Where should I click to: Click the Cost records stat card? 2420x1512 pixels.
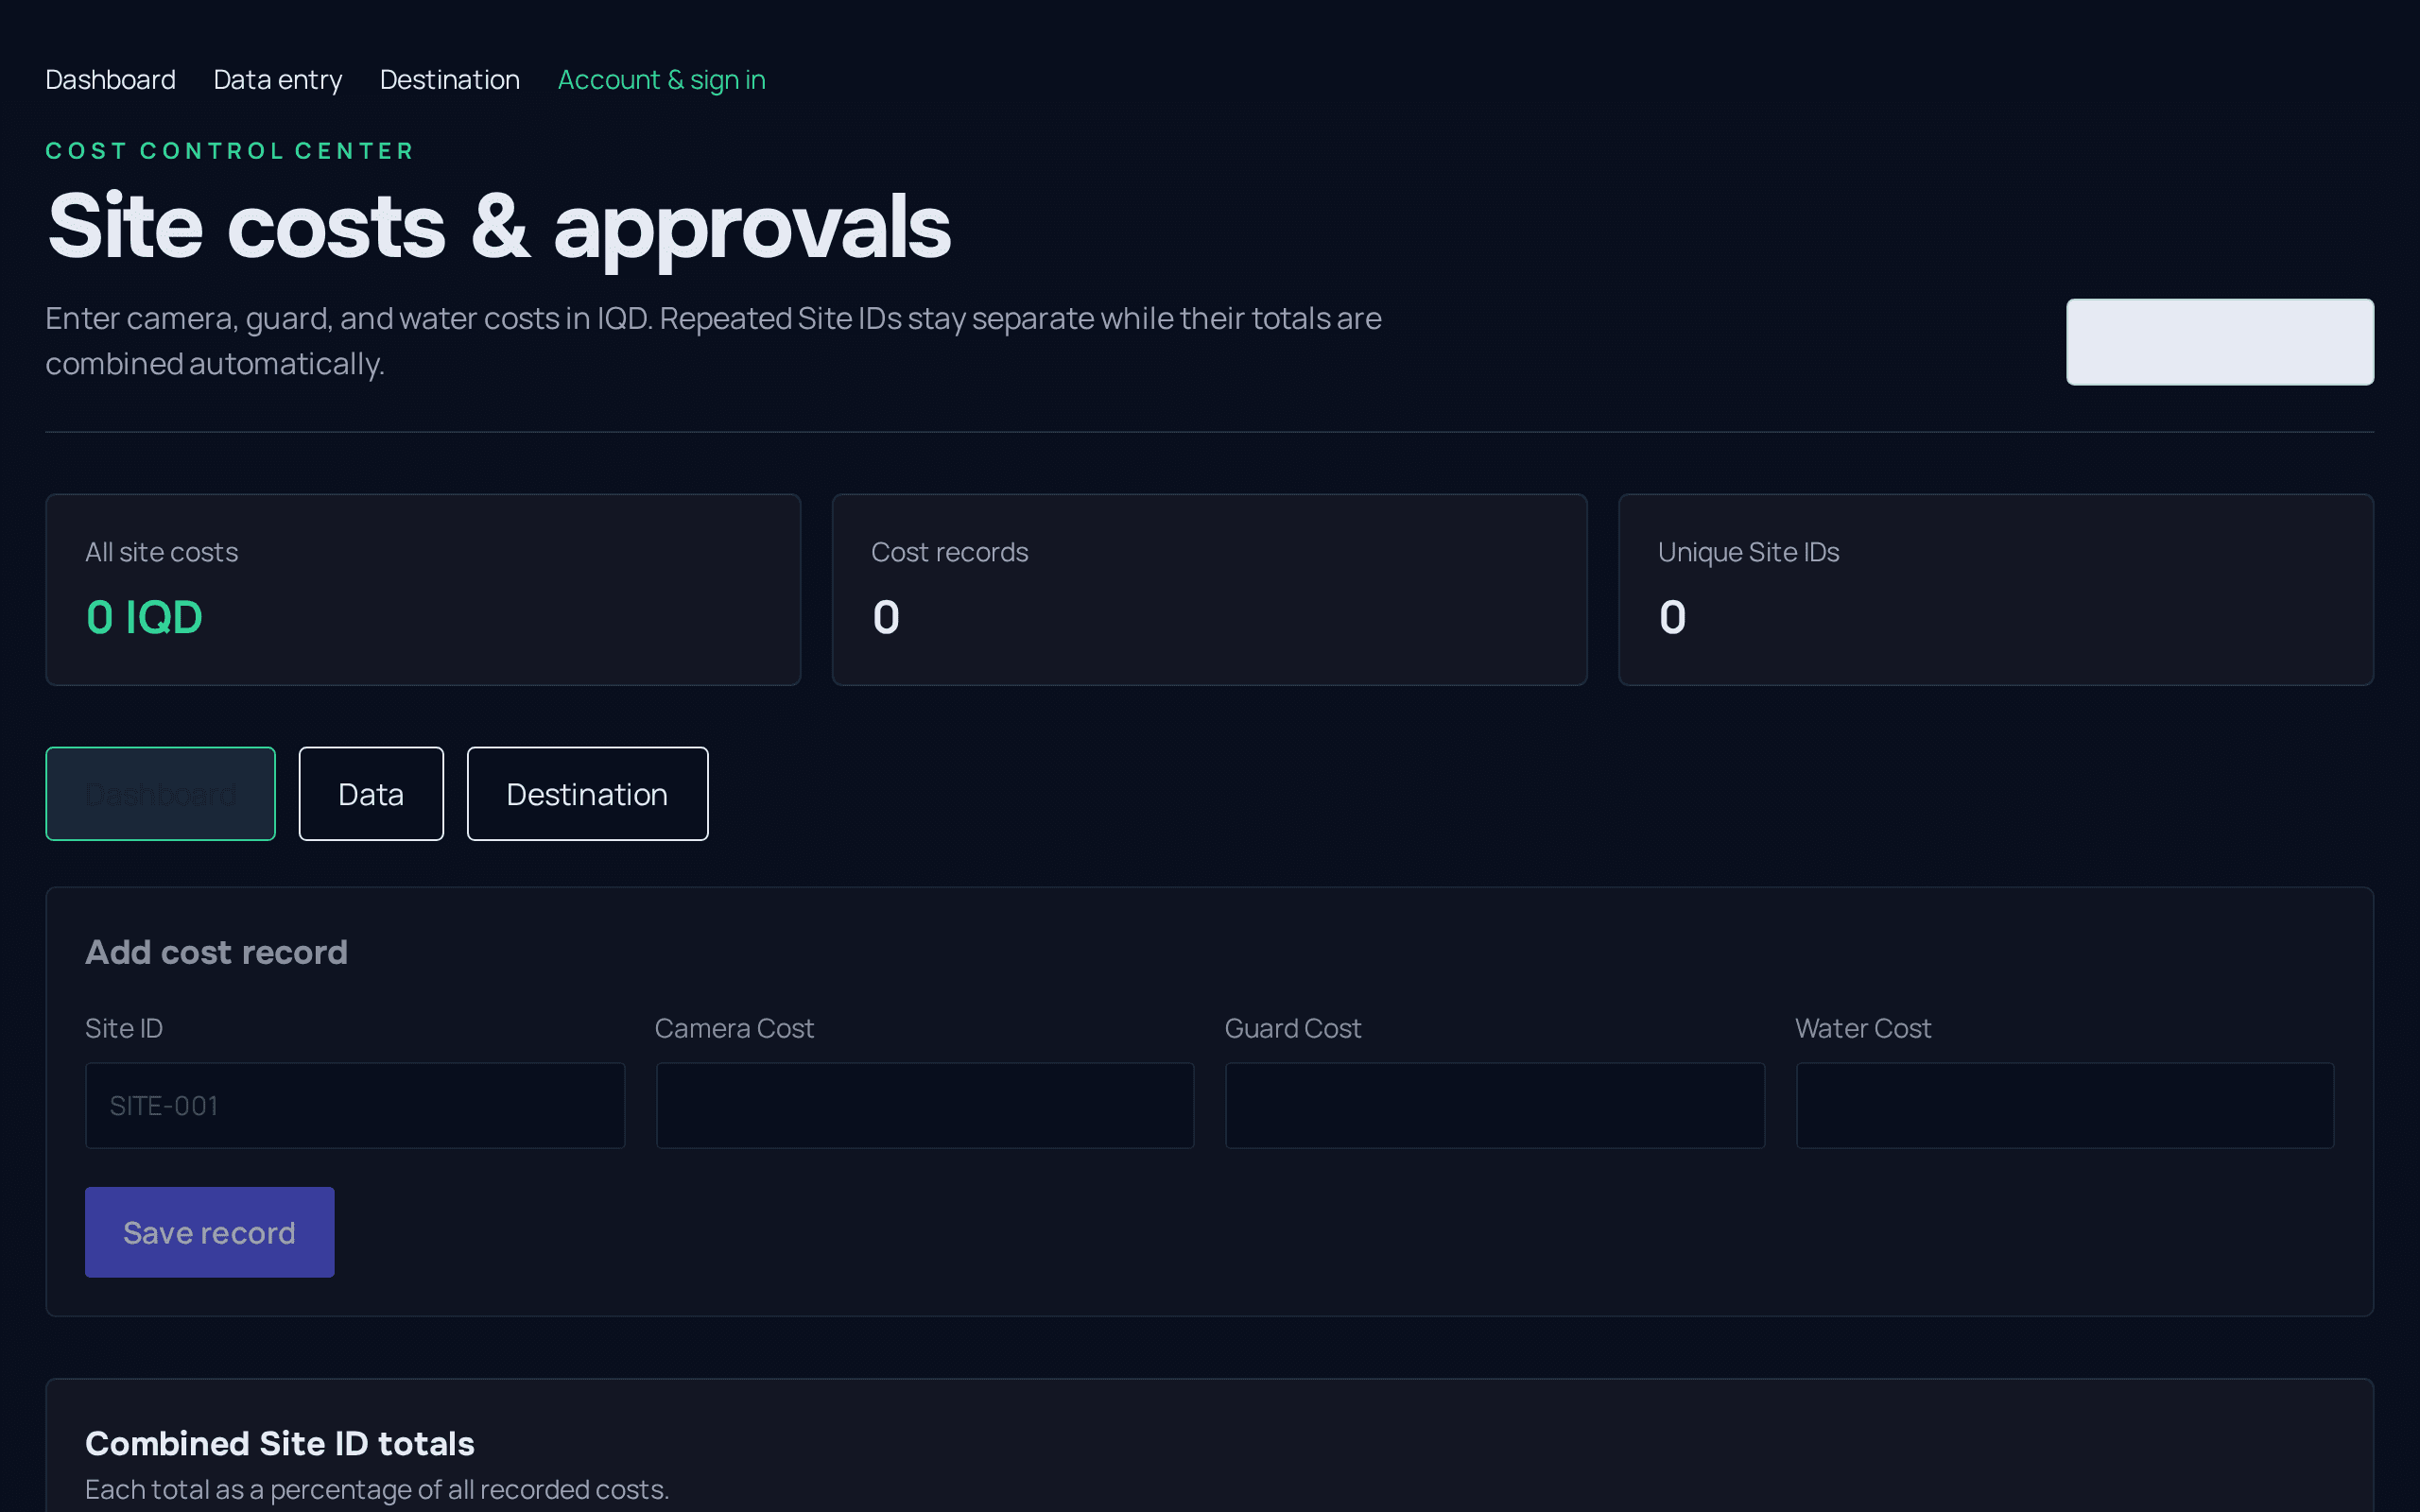pos(1209,589)
